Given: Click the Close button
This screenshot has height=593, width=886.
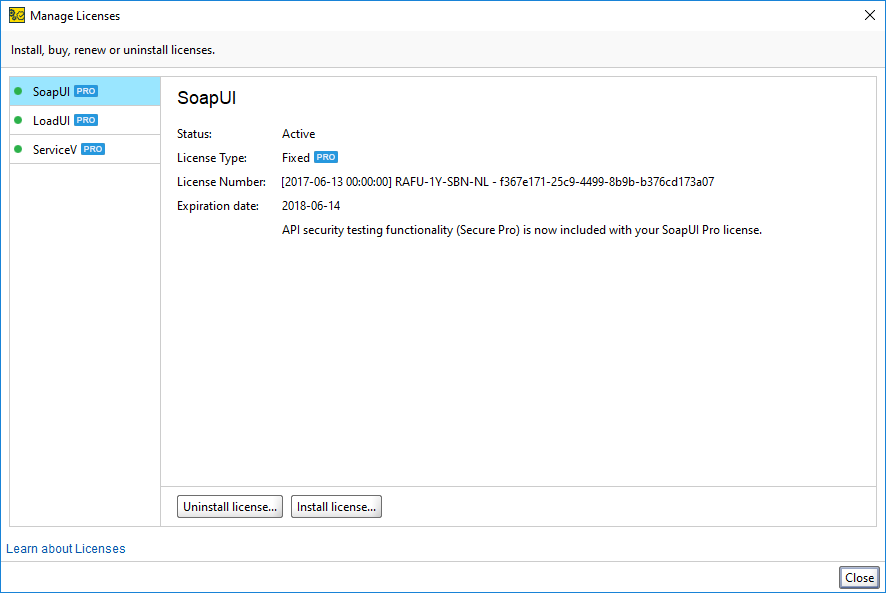Looking at the screenshot, I should [859, 578].
